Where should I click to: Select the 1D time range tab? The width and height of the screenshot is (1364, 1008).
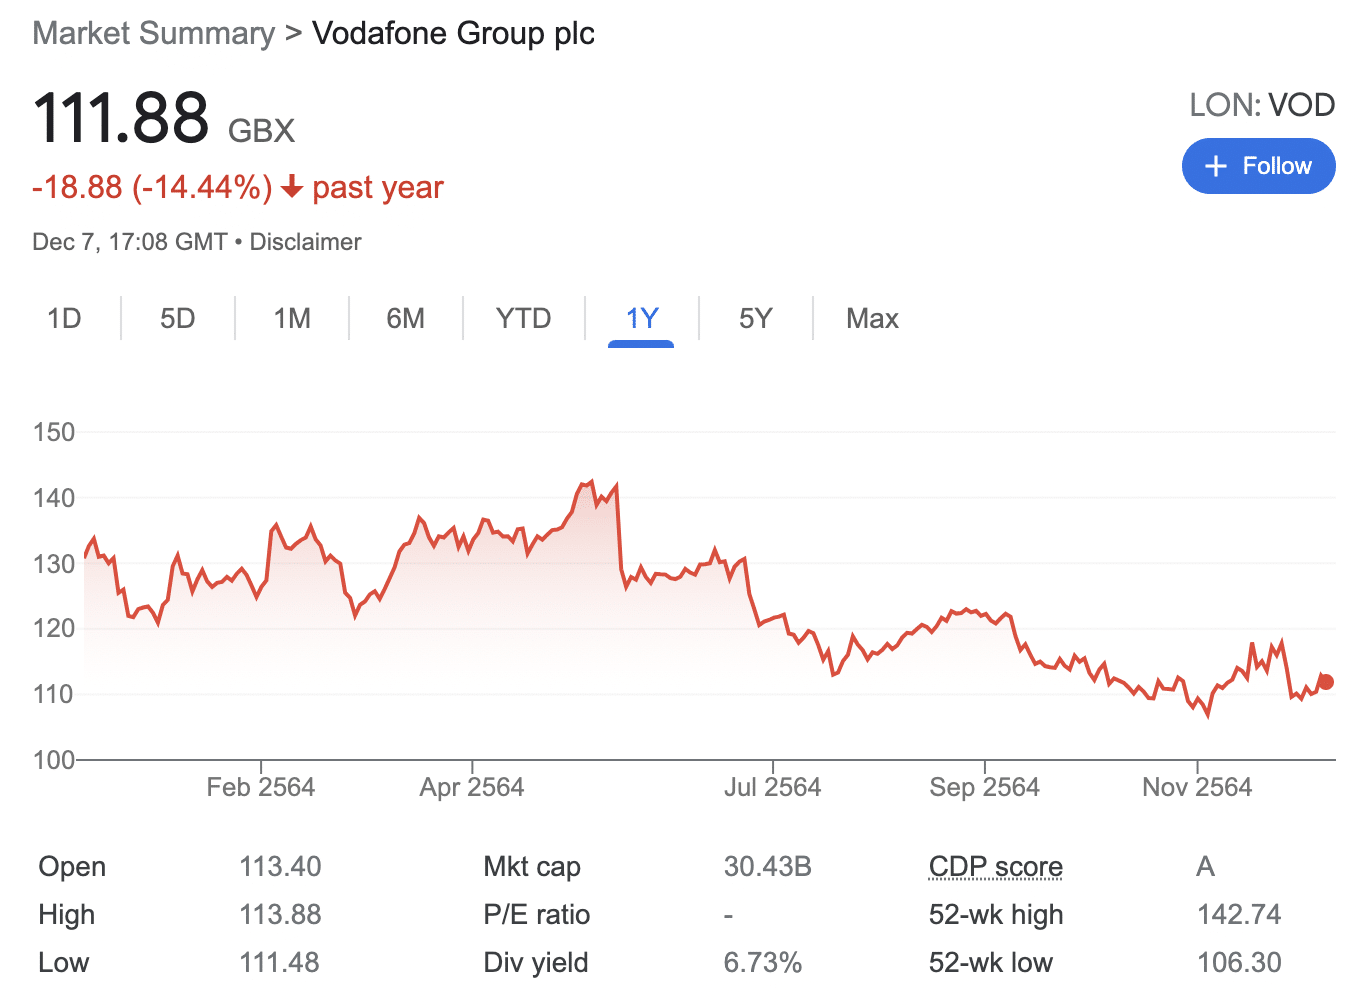click(64, 318)
